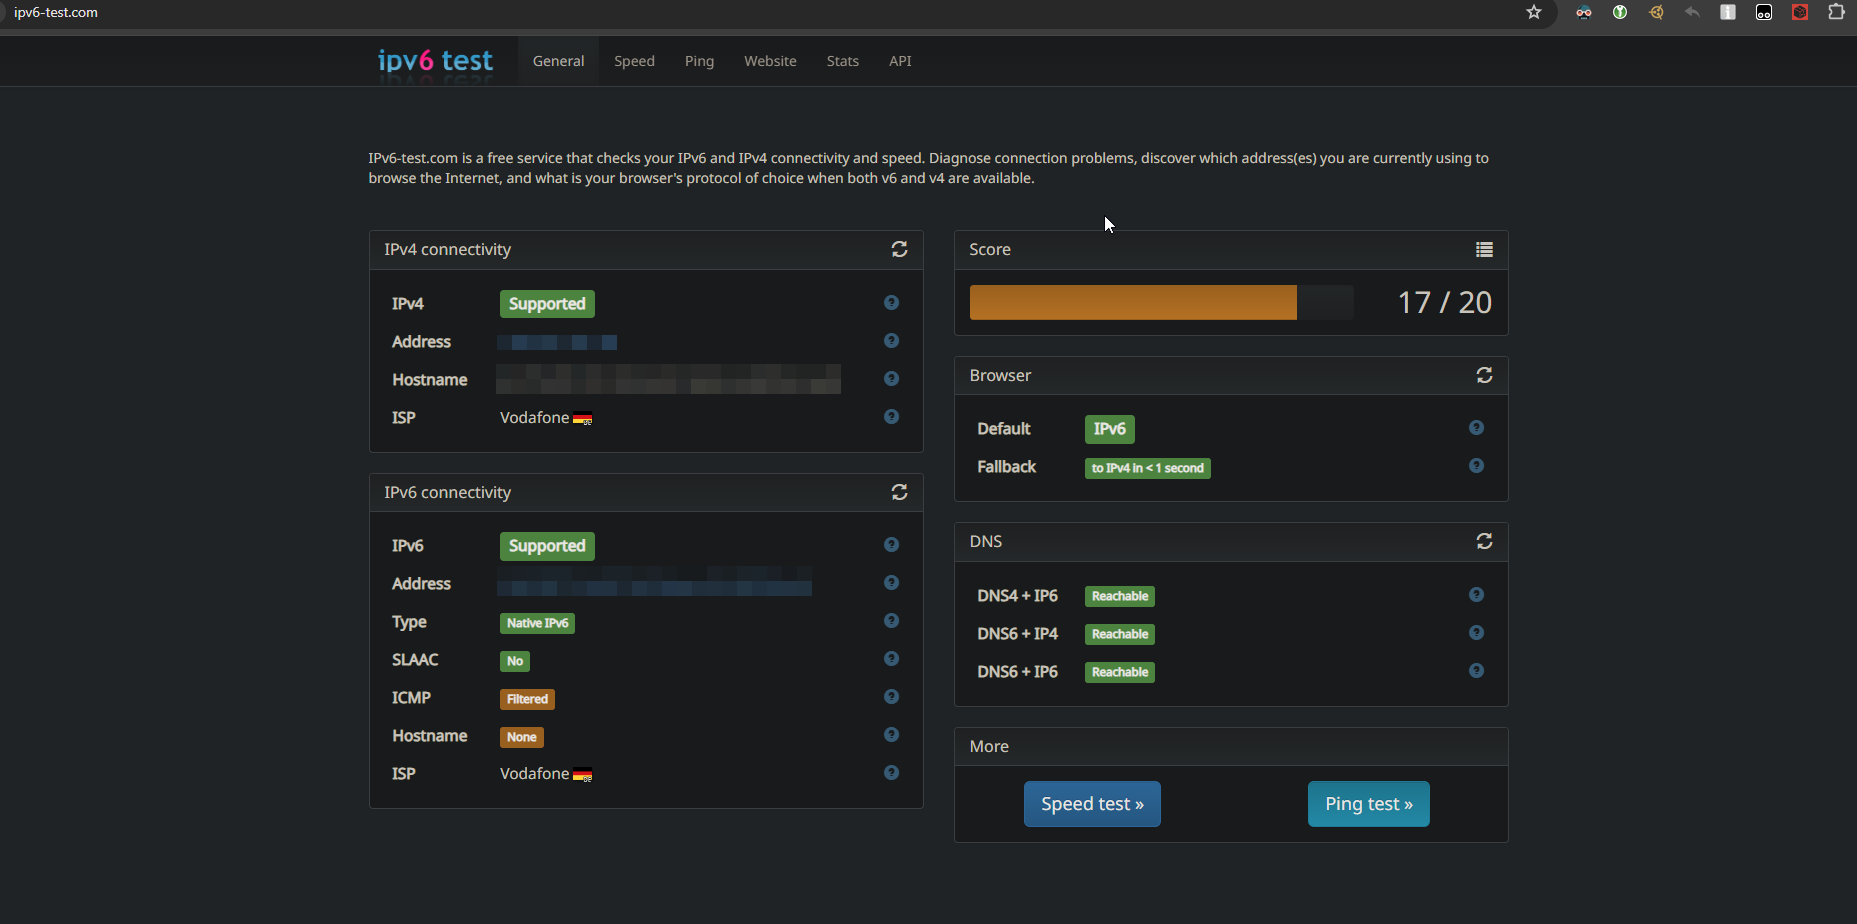Start the Speed test »
Viewport: 1857px width, 924px height.
point(1092,804)
